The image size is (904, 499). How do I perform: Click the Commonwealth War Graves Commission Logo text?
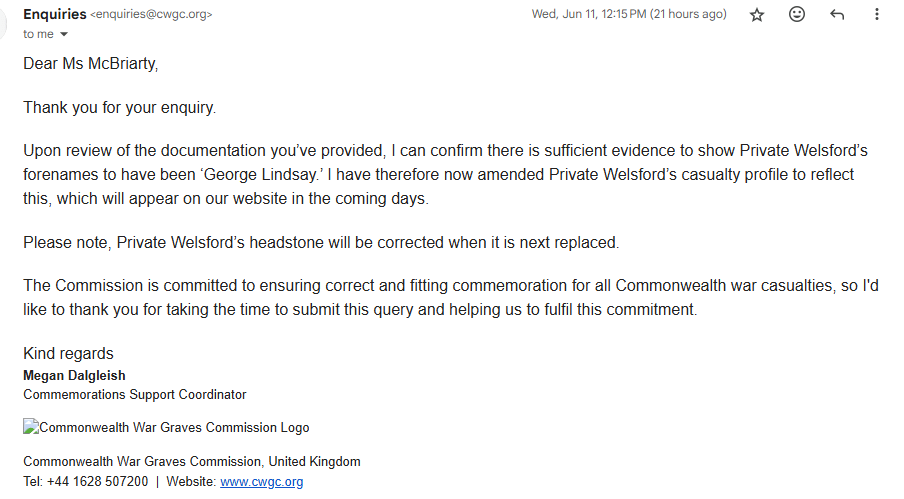pos(174,427)
